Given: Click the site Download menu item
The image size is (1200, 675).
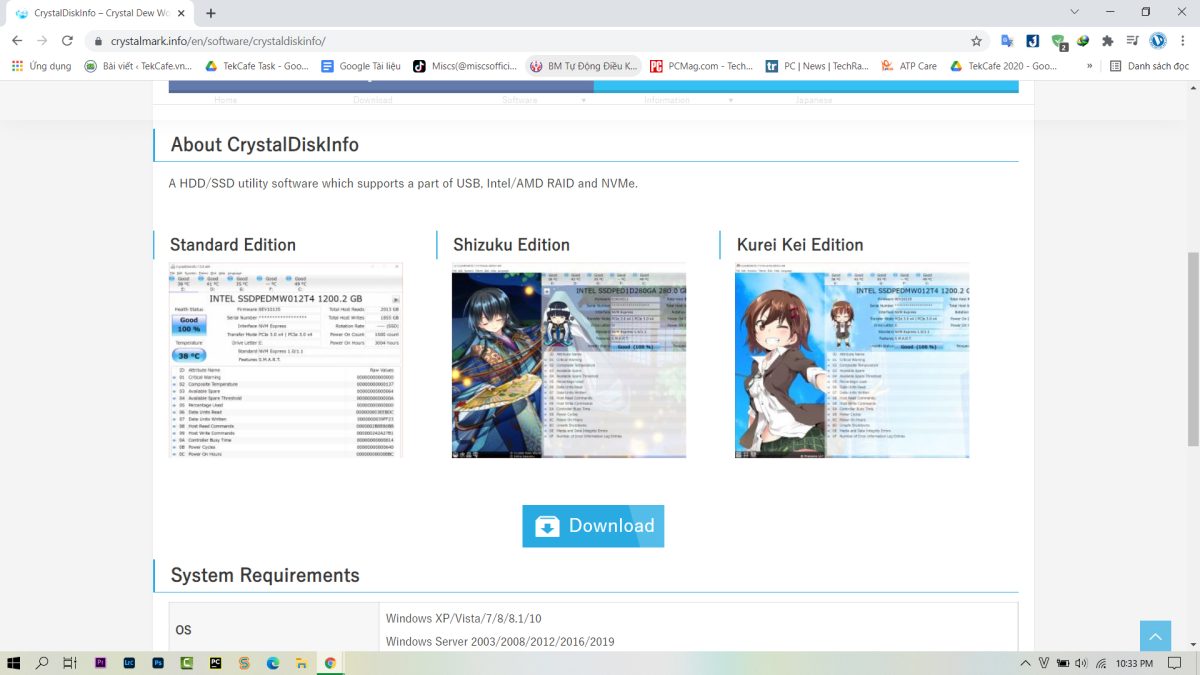Looking at the screenshot, I should tap(372, 100).
